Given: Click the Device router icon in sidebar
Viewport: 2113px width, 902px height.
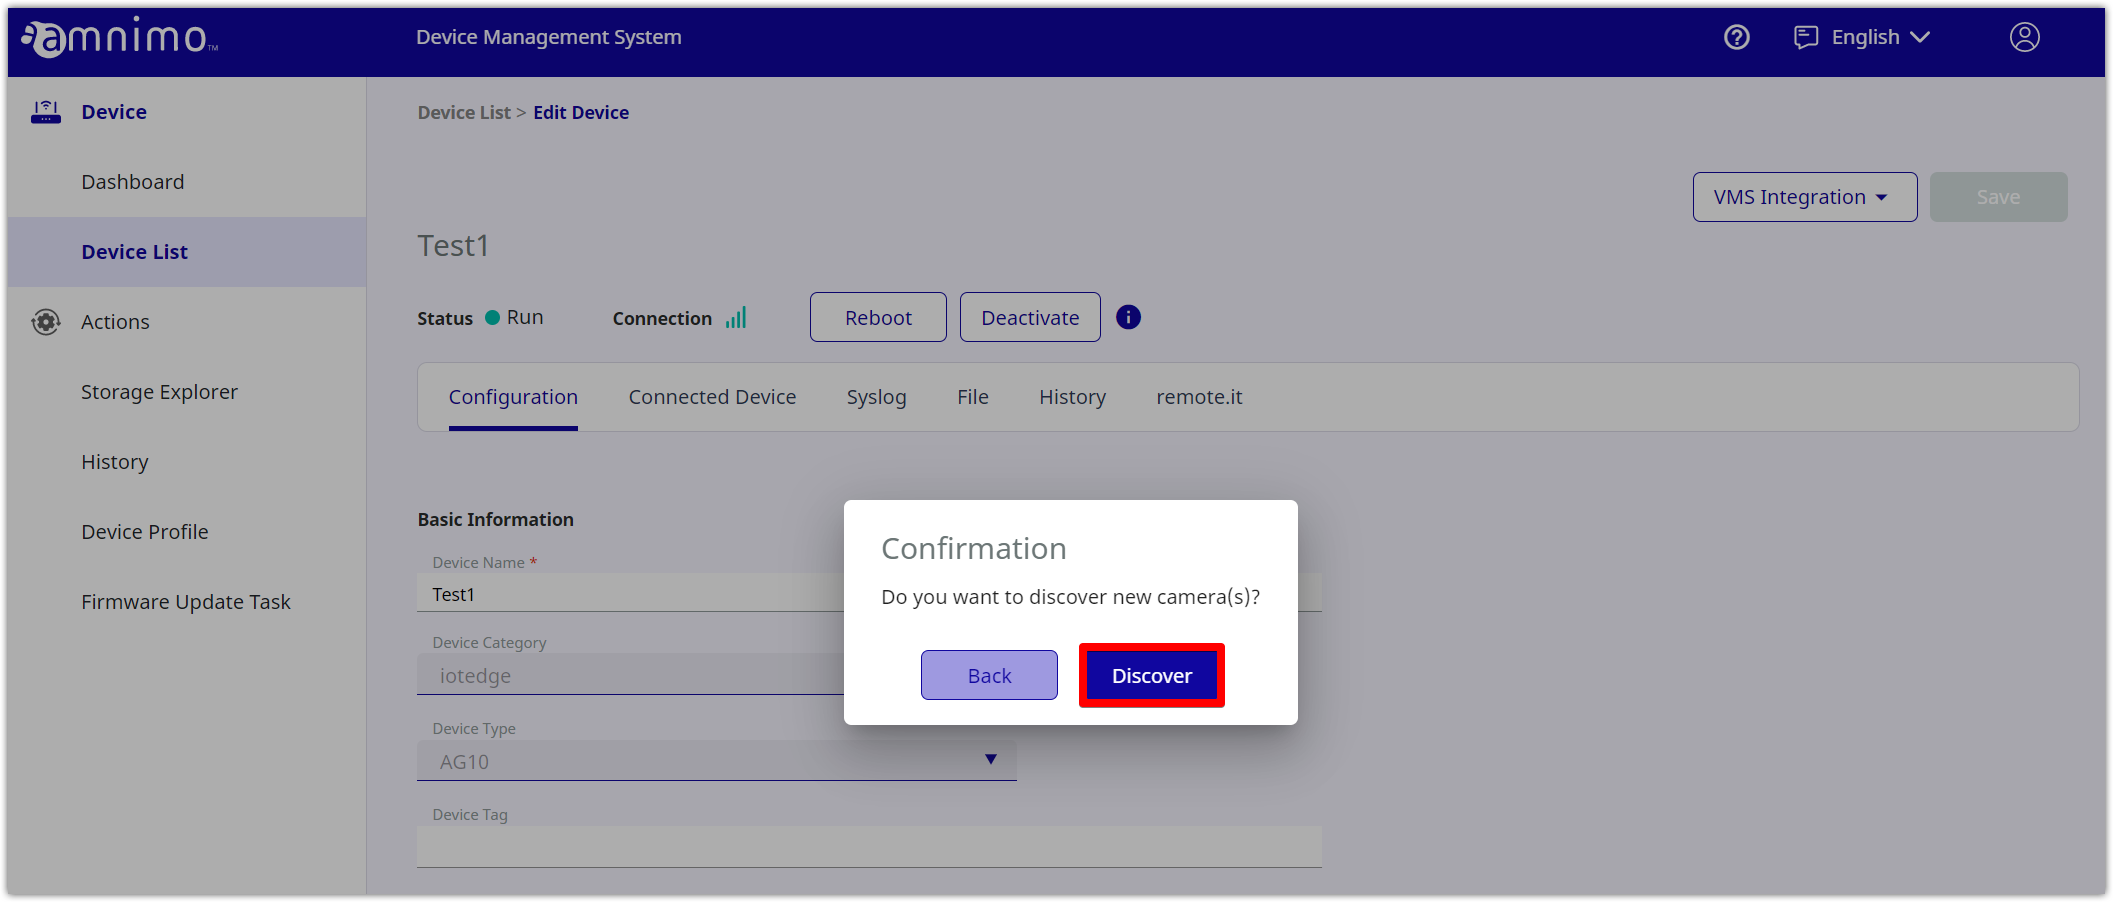Looking at the screenshot, I should [46, 112].
